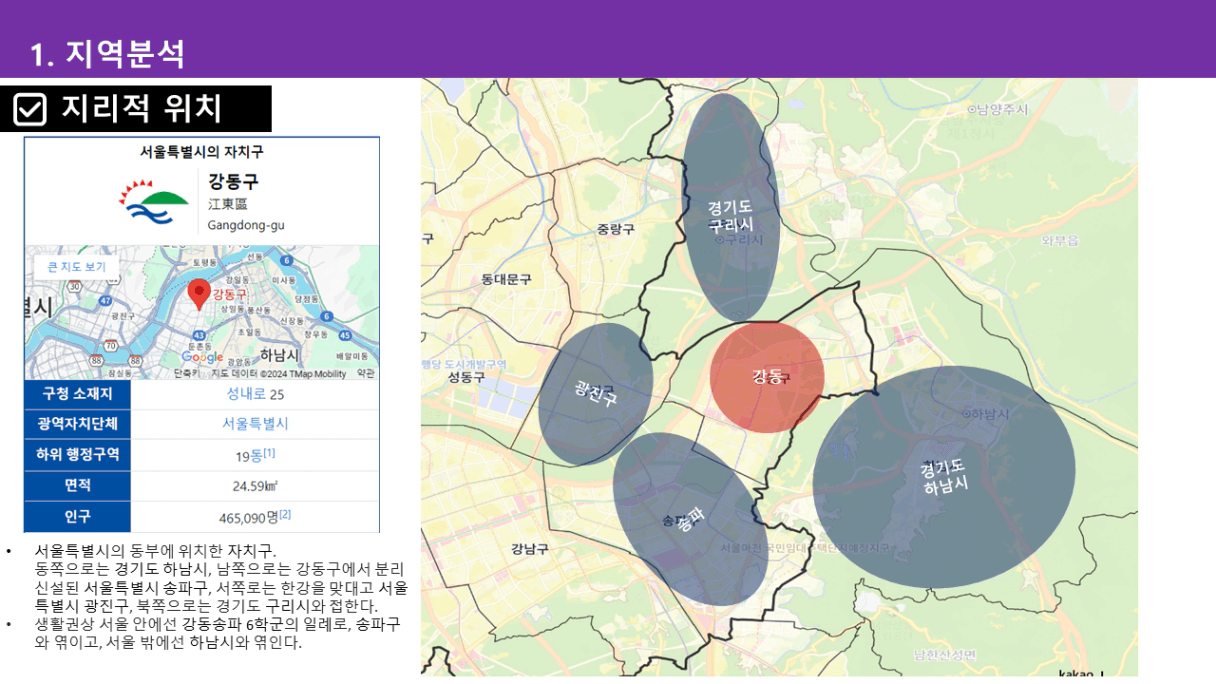Click the red location pin on mini map
Screen dimensions: 1216x684
tap(199, 294)
